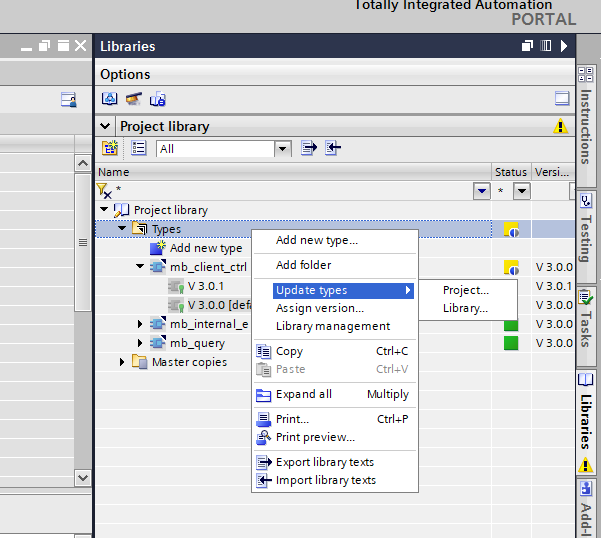Click the yellow warning icon in Project library header
This screenshot has width=601, height=538.
561,127
